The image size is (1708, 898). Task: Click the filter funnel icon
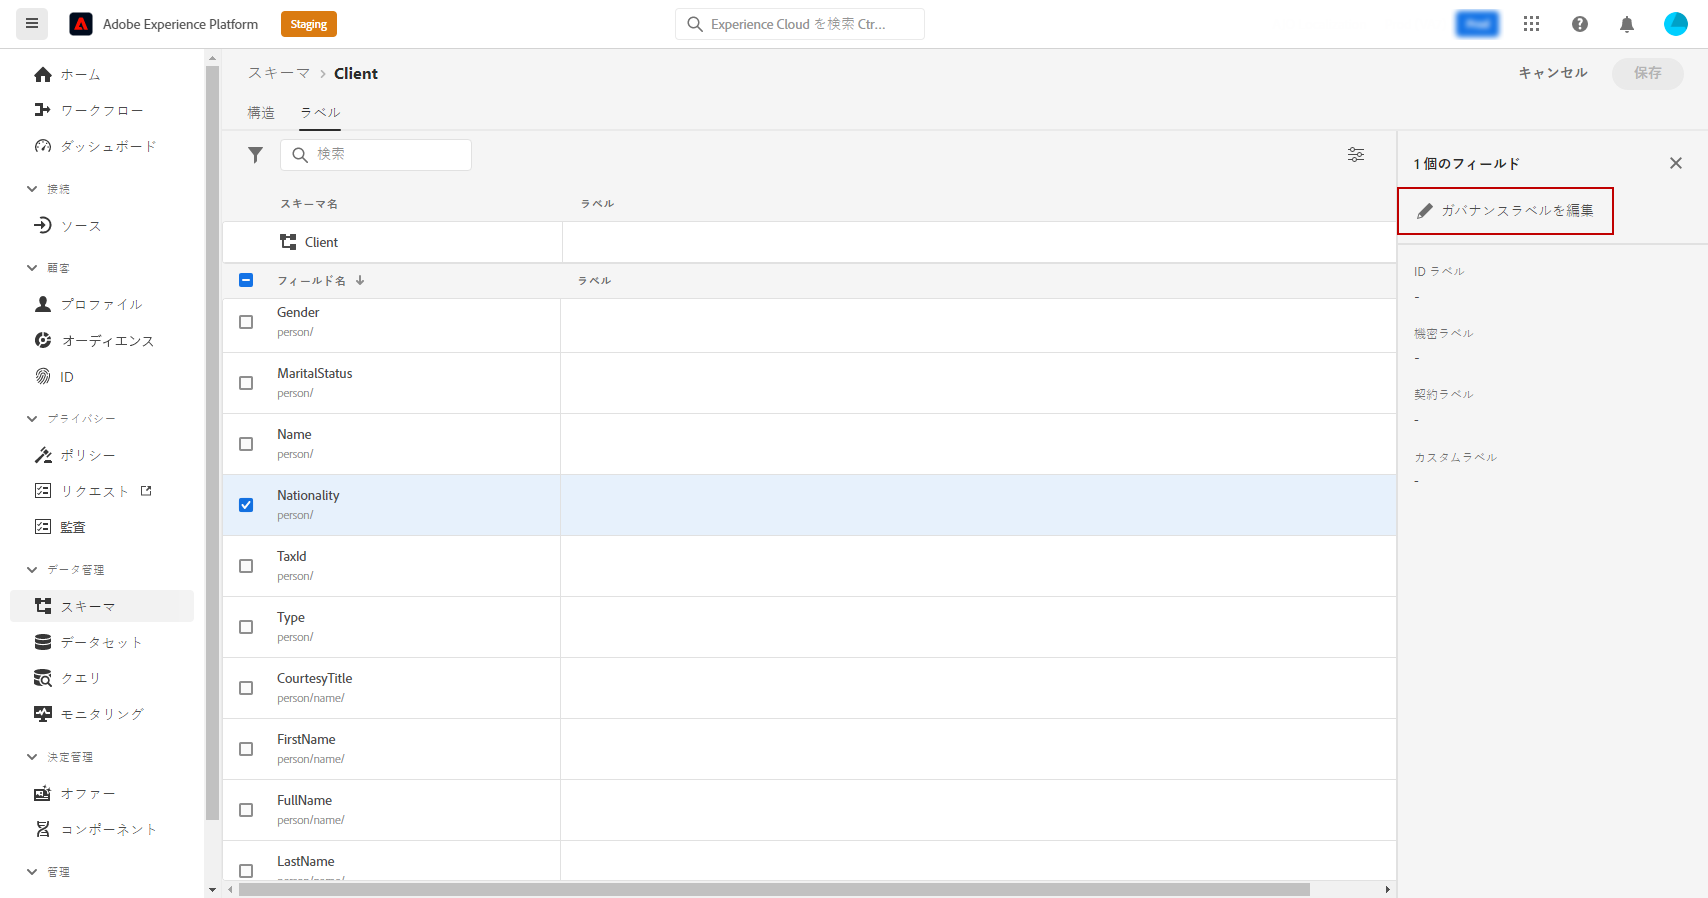pos(256,155)
